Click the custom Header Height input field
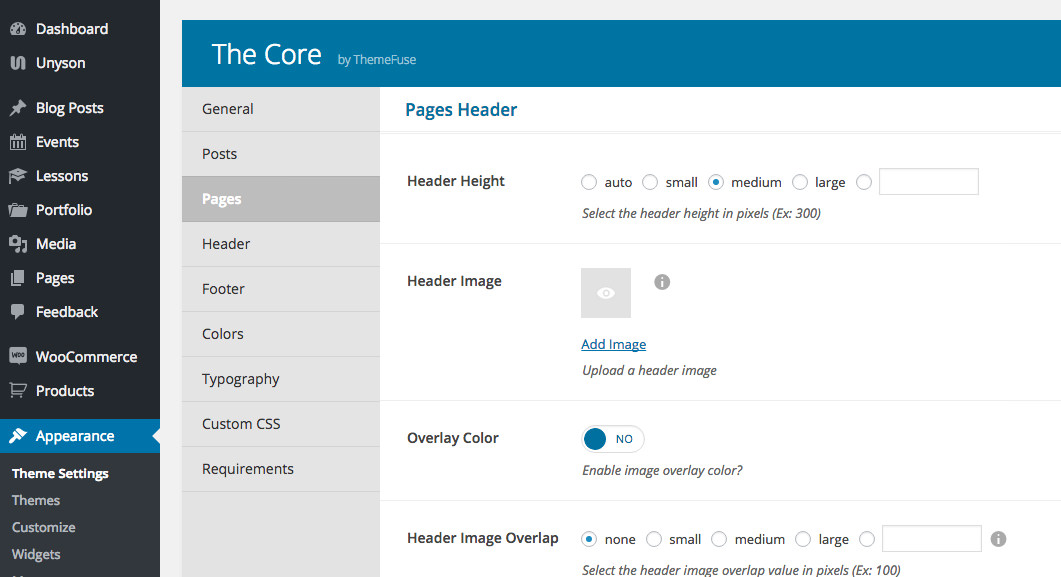 point(928,181)
